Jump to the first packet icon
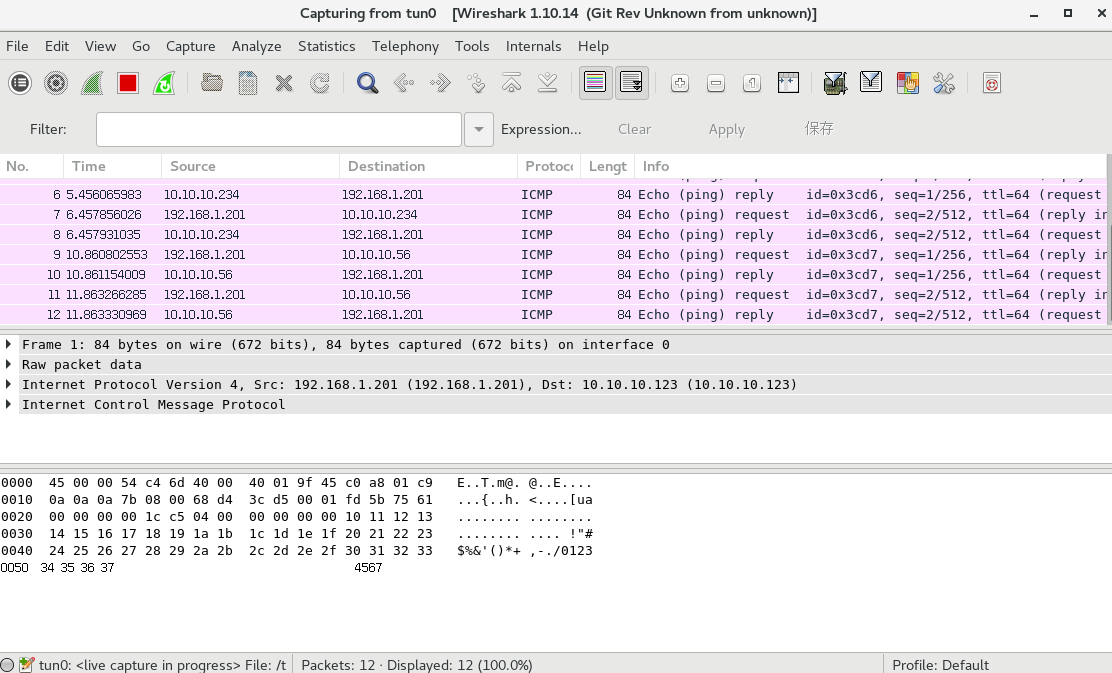 coord(511,83)
